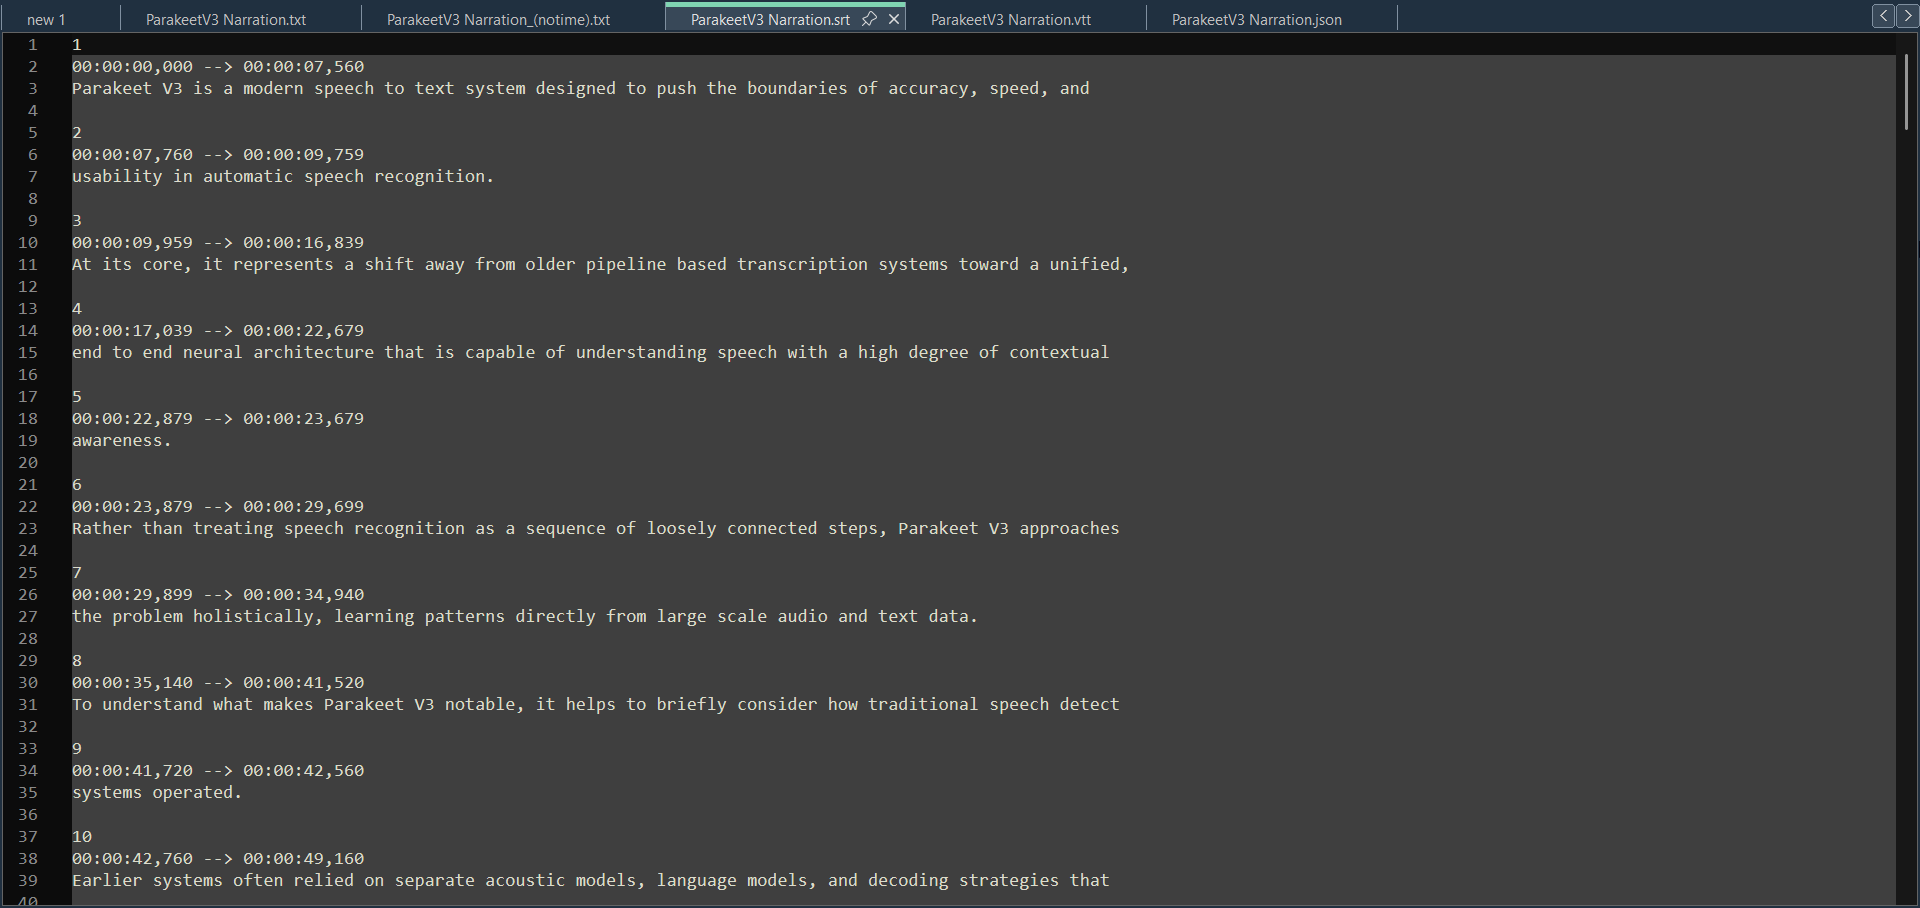Screen dimensions: 1920x908
Task: Click the timestamp 00:00:09,959 --> 00:00:16,839
Action: click(x=218, y=243)
